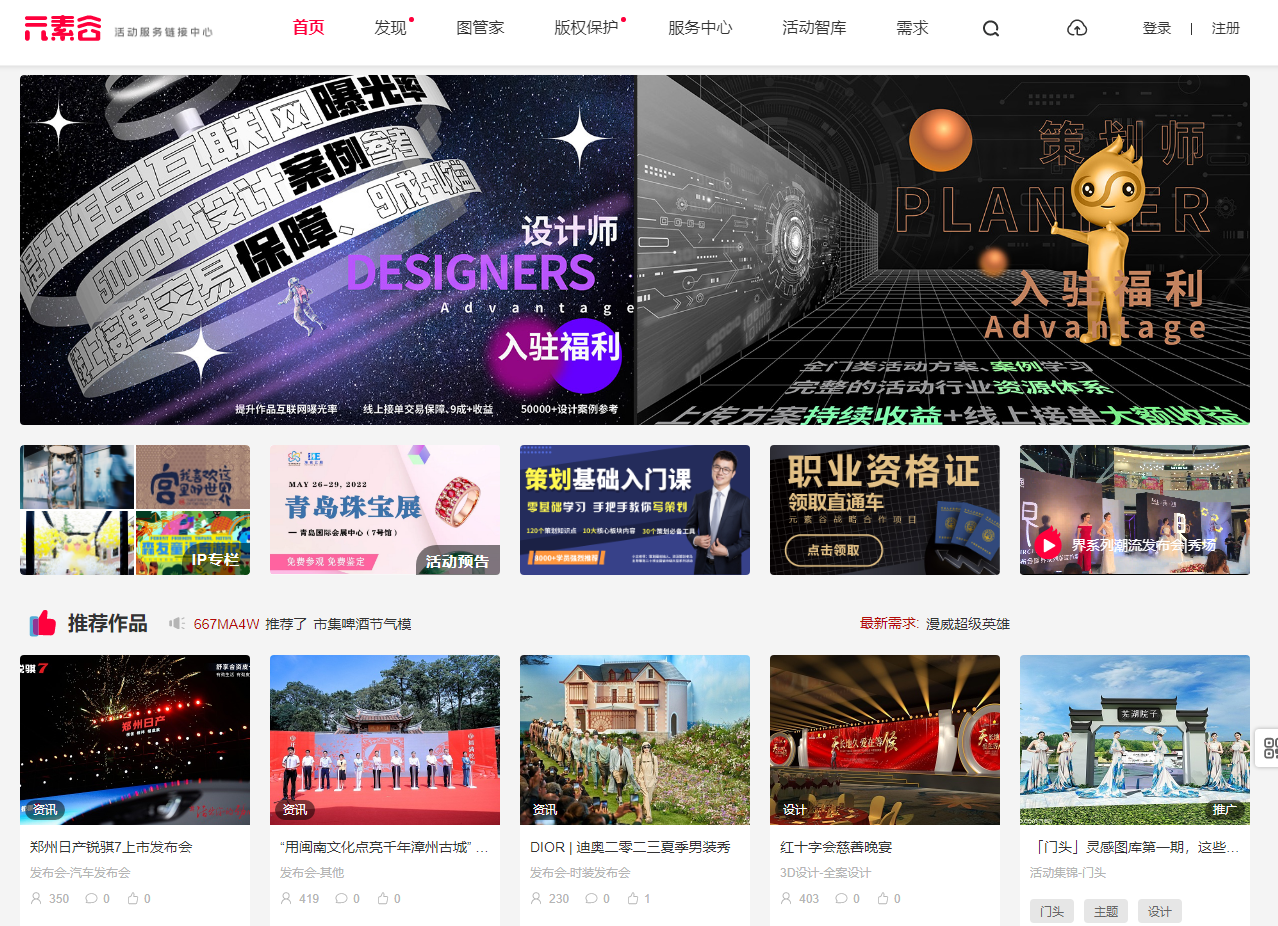Open the QR code side widget
The width and height of the screenshot is (1278, 926).
pos(1270,748)
